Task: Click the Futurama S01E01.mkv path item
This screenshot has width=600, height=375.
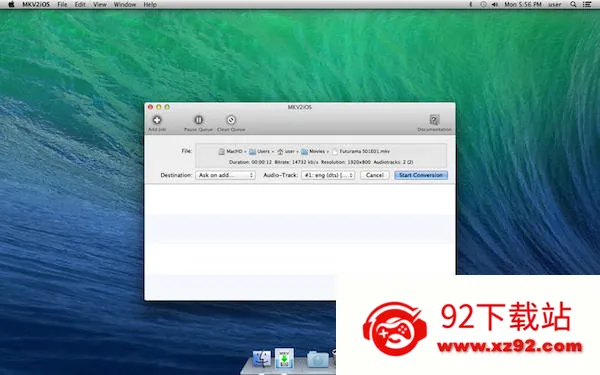Action: (361, 152)
